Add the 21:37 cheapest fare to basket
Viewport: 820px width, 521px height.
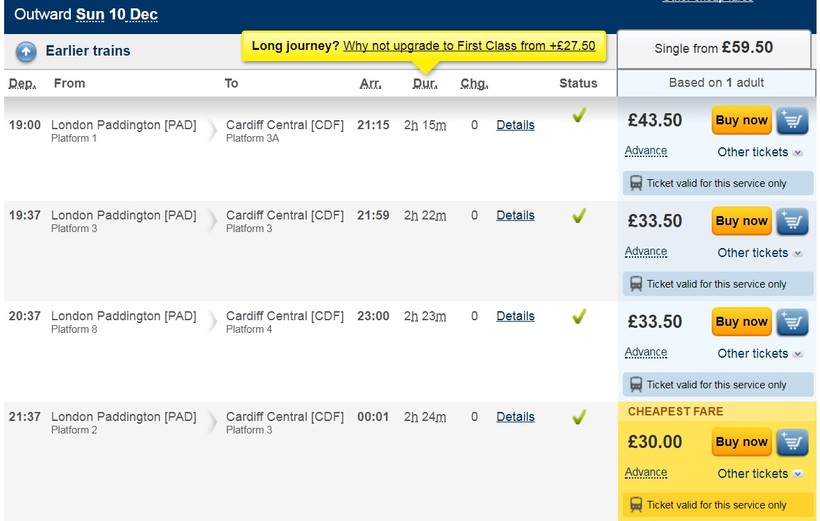pyautogui.click(x=792, y=442)
